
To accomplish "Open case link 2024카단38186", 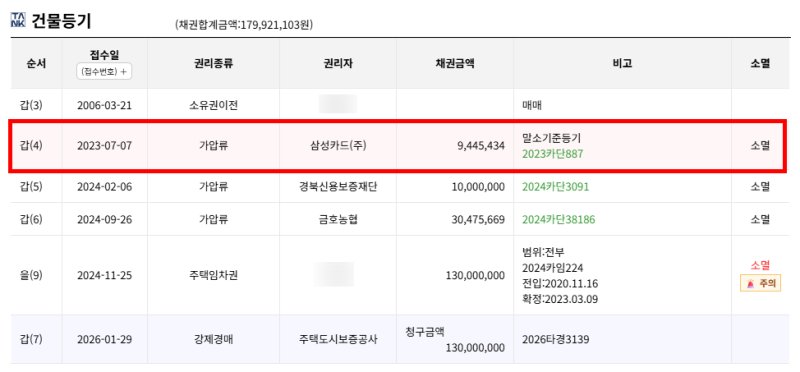I will pyautogui.click(x=558, y=219).
